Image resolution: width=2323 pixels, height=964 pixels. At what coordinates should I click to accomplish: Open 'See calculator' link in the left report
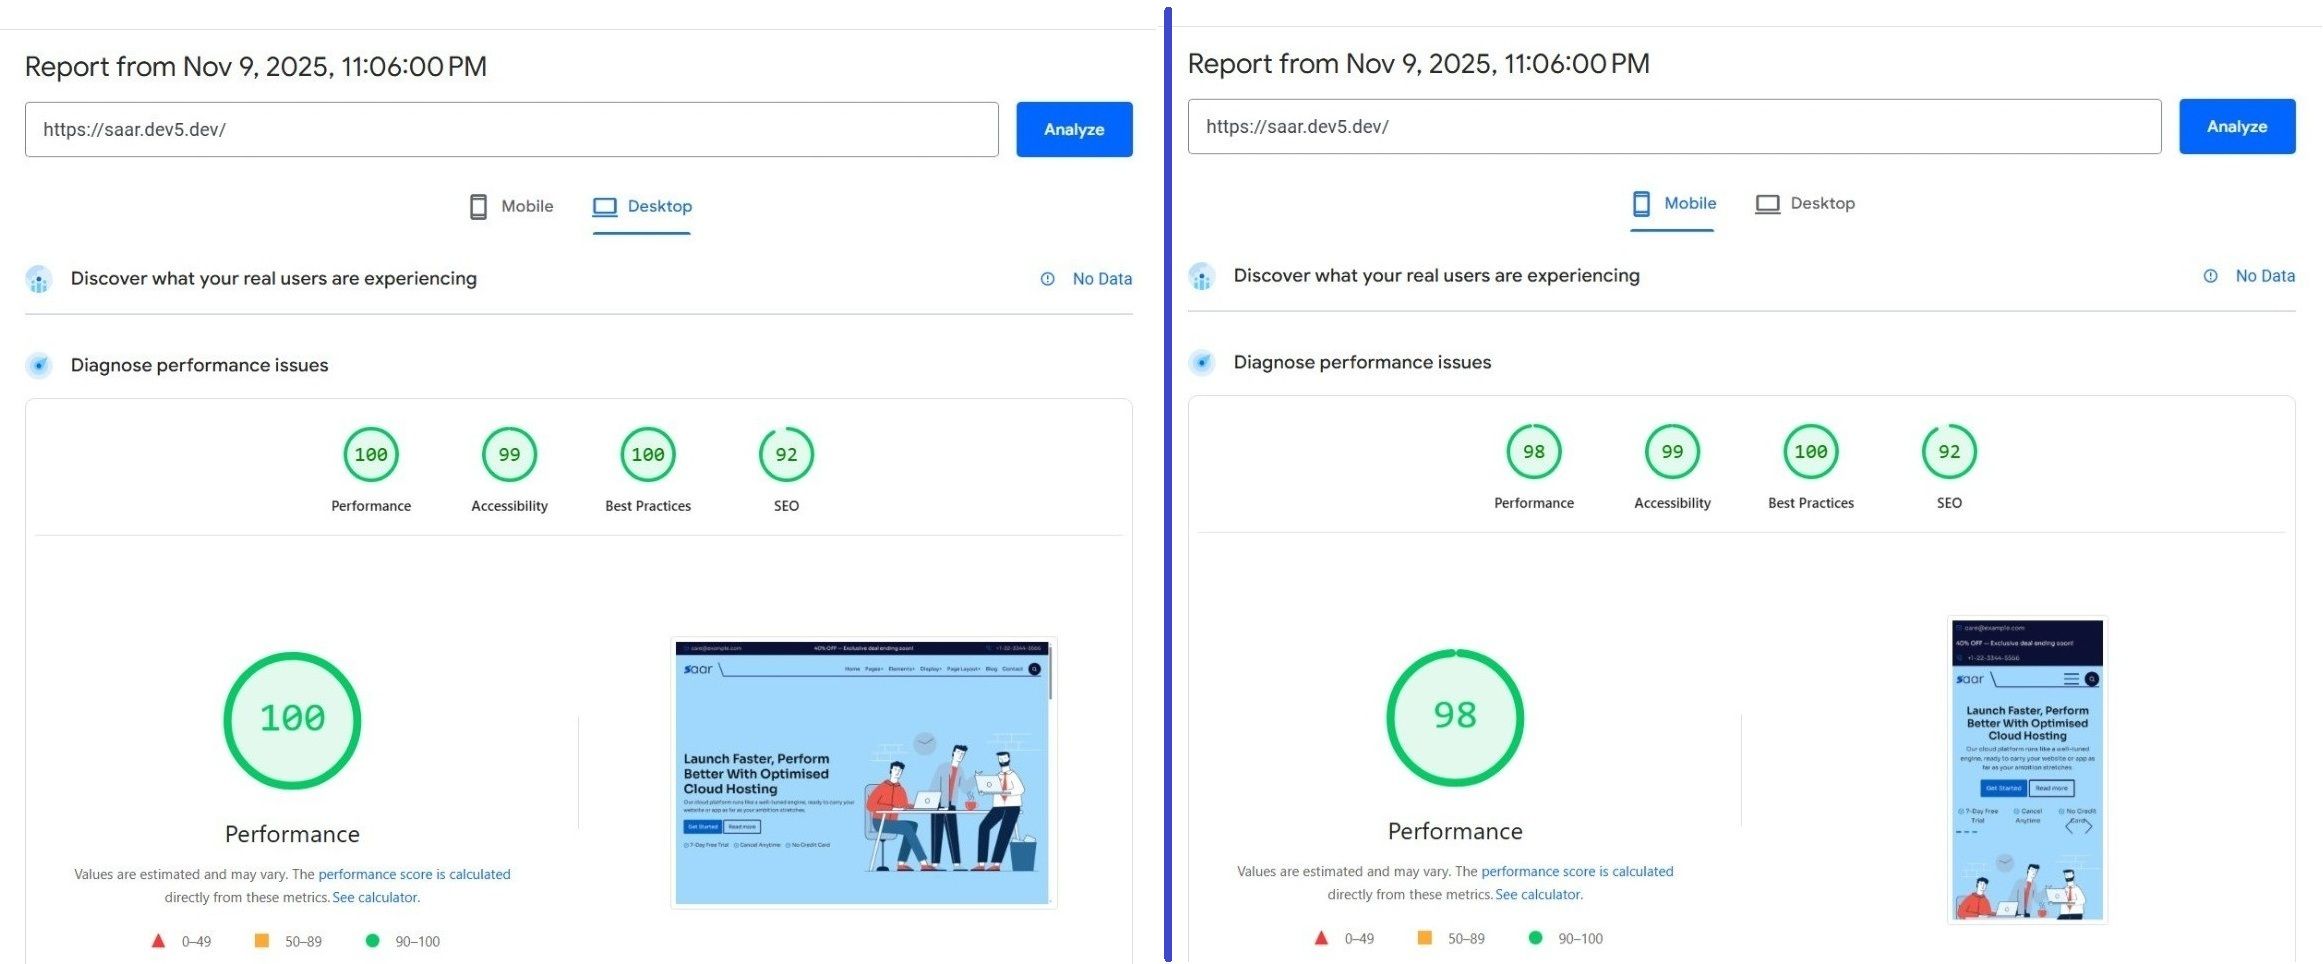pos(375,897)
